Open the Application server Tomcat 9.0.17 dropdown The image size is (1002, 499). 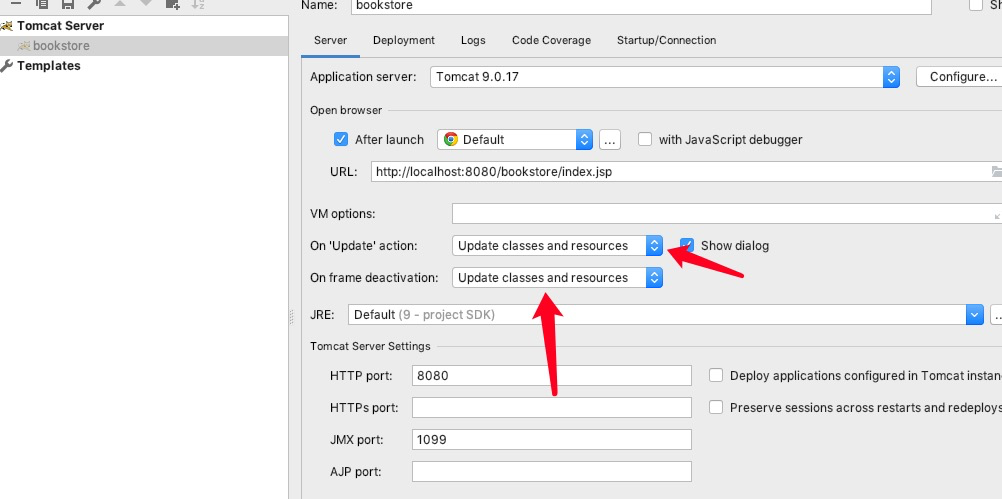(665, 77)
